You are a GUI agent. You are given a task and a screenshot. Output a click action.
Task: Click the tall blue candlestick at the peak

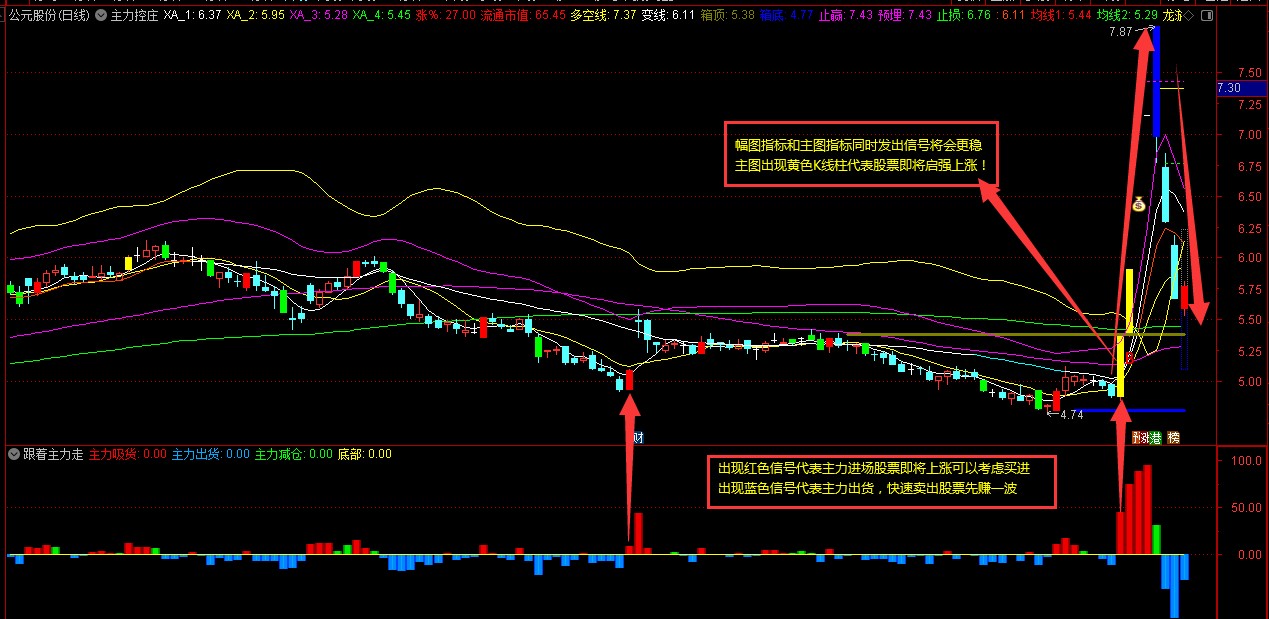[1156, 82]
